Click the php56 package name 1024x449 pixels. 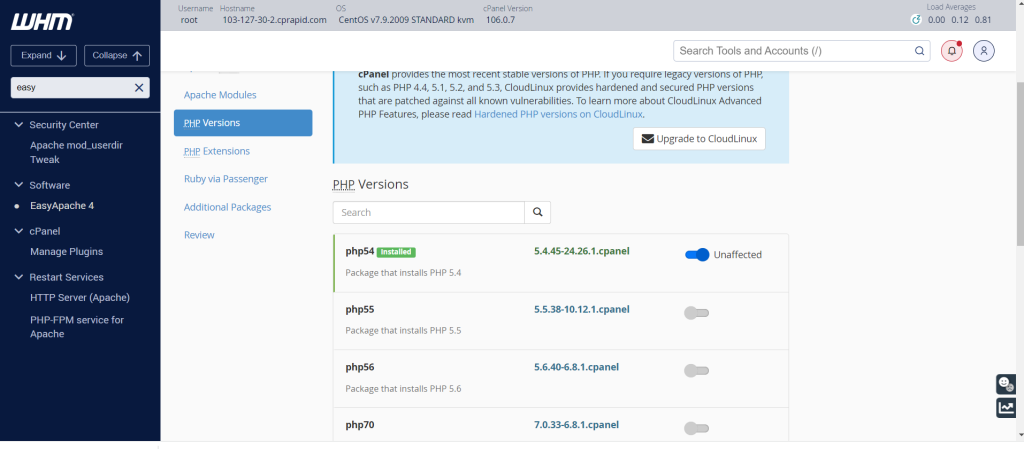pyautogui.click(x=360, y=367)
